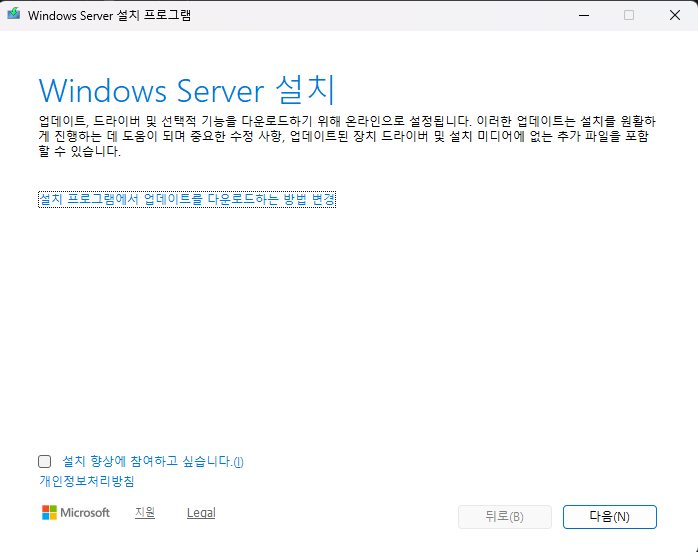
Task: Open the link to change how setup downloads updates
Action: (187, 199)
